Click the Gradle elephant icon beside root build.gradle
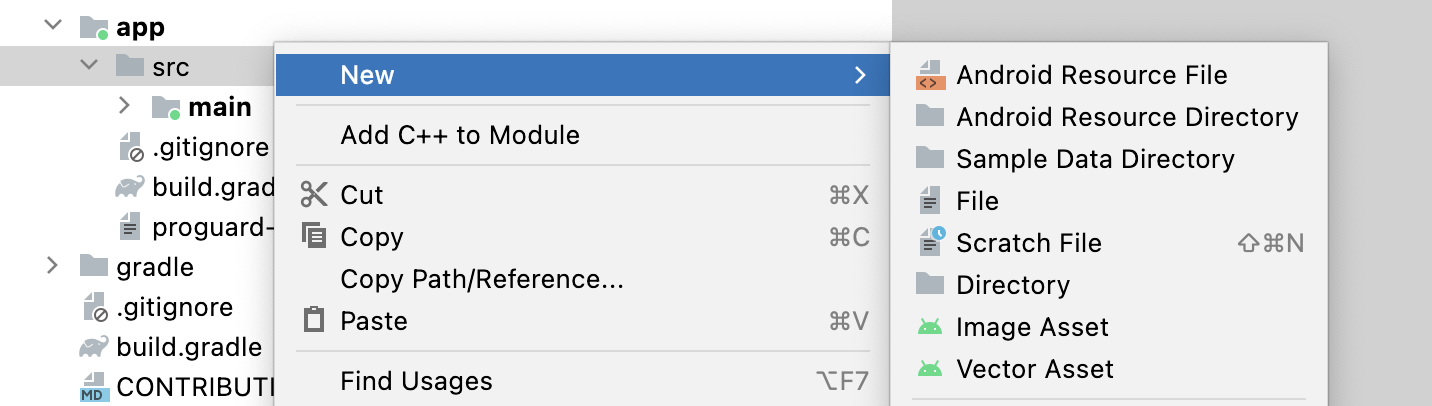Image resolution: width=1432 pixels, height=406 pixels. [94, 348]
